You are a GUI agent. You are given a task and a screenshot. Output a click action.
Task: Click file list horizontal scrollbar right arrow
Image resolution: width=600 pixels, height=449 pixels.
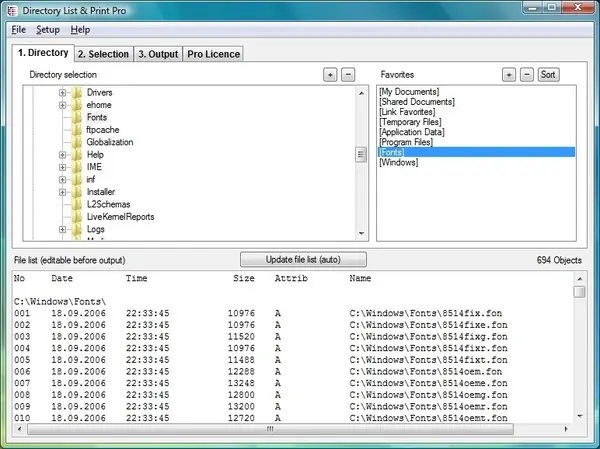566,429
